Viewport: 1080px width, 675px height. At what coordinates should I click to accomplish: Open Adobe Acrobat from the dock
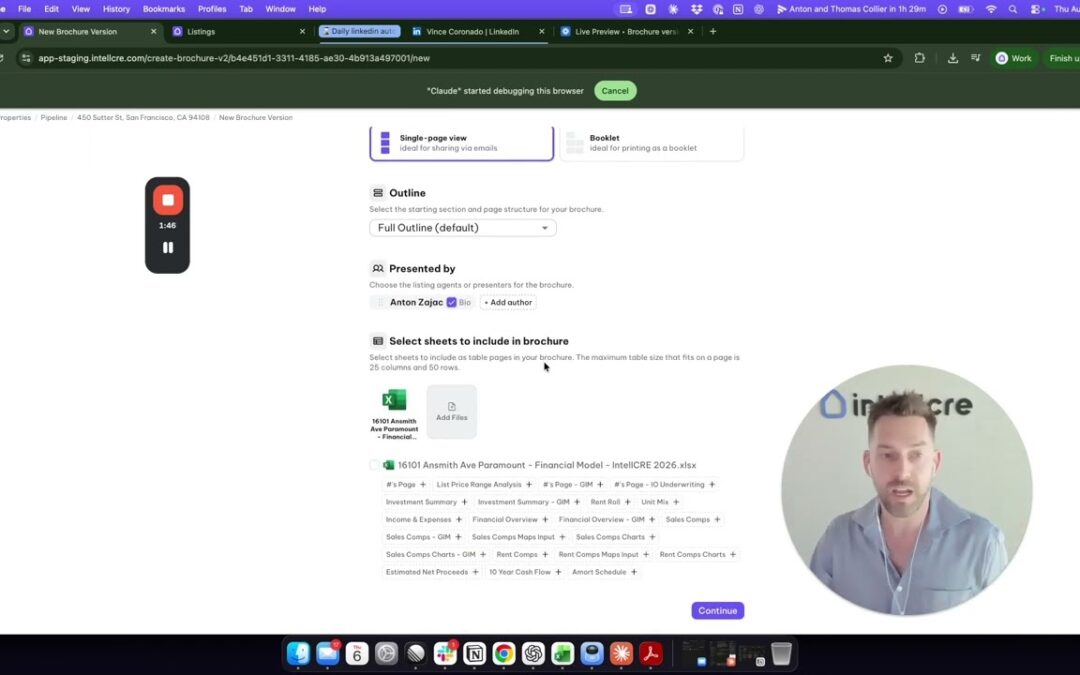tap(650, 653)
